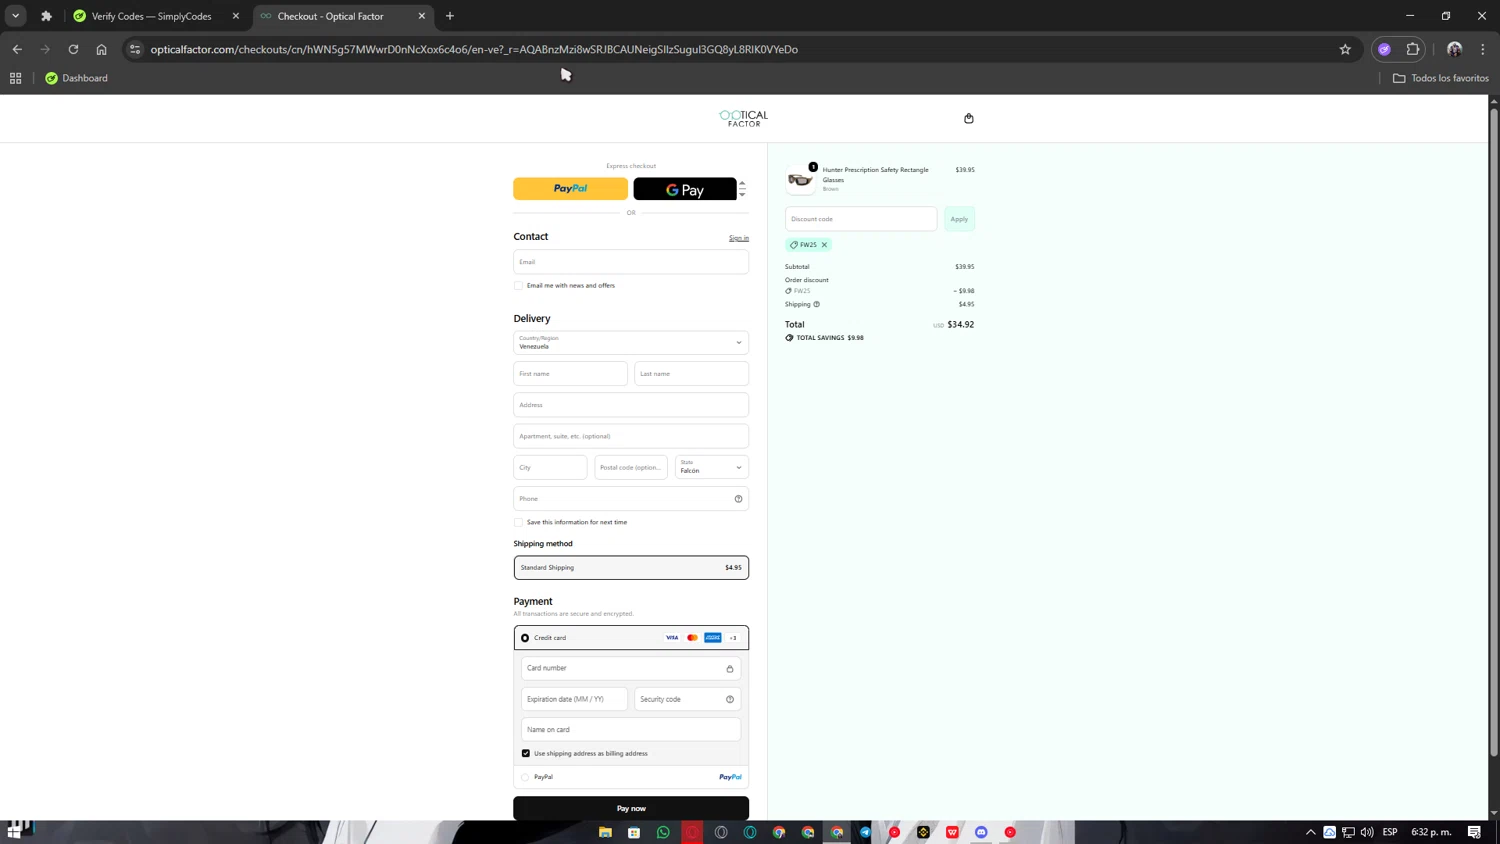The width and height of the screenshot is (1500, 844).
Task: Remove the FW25 discount code tag
Action: point(824,245)
